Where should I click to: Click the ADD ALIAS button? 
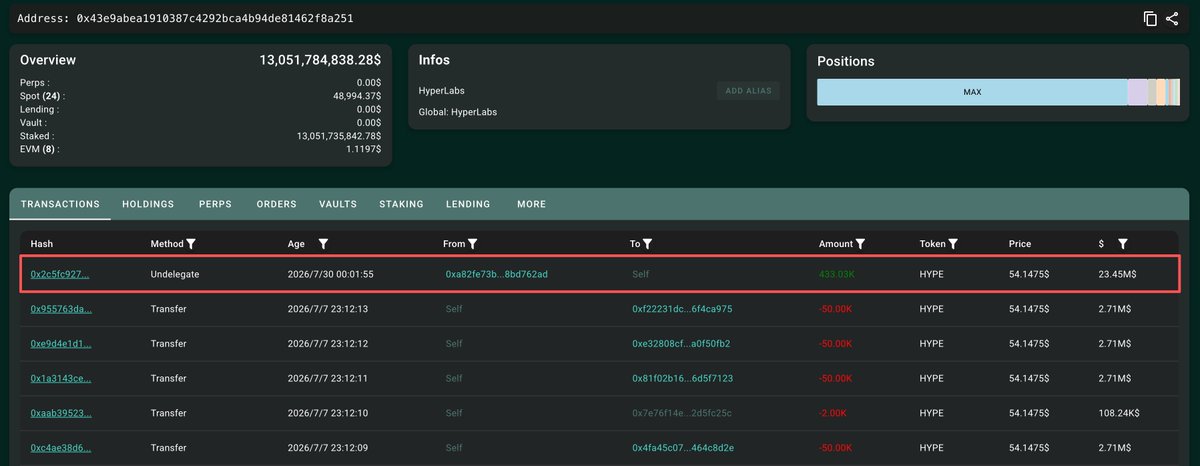coord(748,91)
